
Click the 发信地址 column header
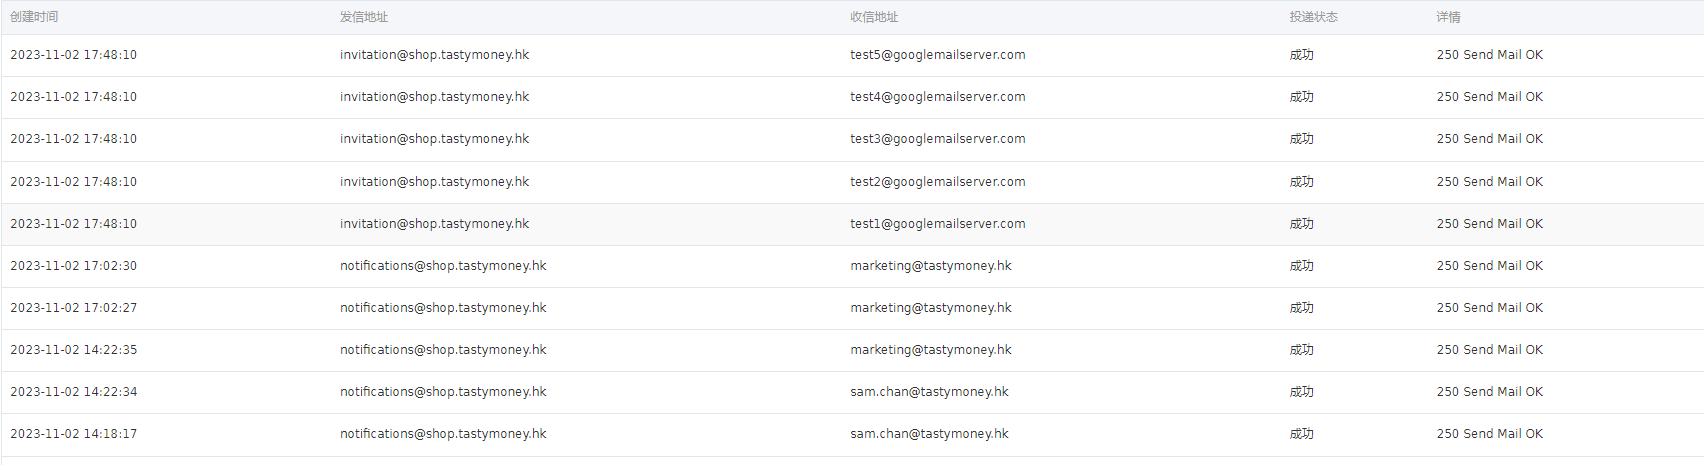pyautogui.click(x=364, y=17)
